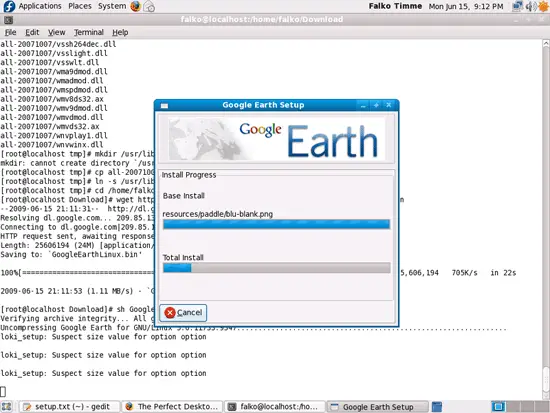Click 'all-20071007/wnvwinx.dll' terminal line
Viewport: 550px width, 413px height.
[52, 145]
